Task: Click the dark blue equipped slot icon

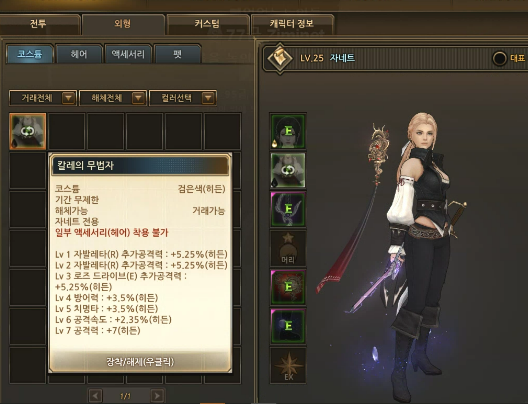Action: (288, 326)
